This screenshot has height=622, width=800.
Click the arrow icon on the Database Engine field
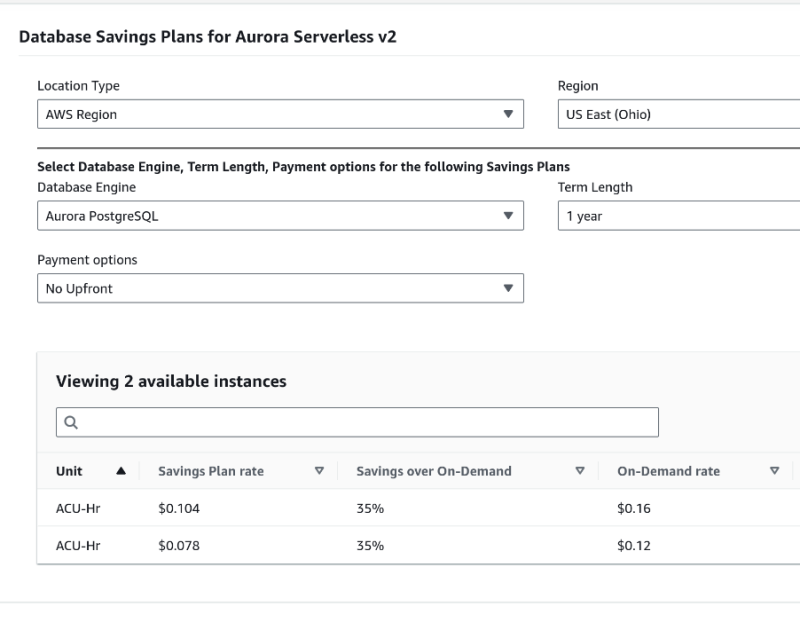(x=508, y=216)
